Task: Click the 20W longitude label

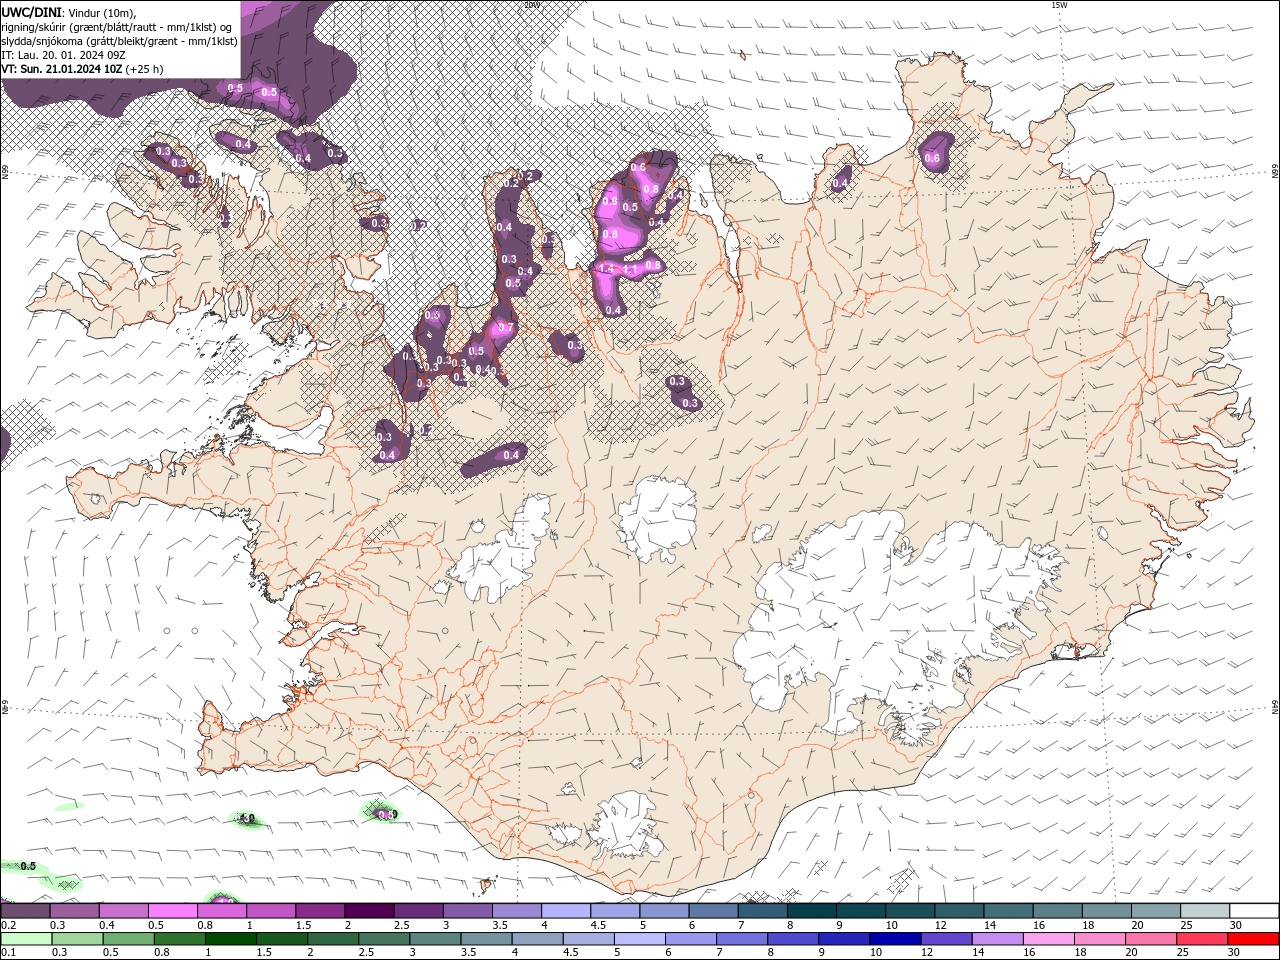Action: point(532,5)
